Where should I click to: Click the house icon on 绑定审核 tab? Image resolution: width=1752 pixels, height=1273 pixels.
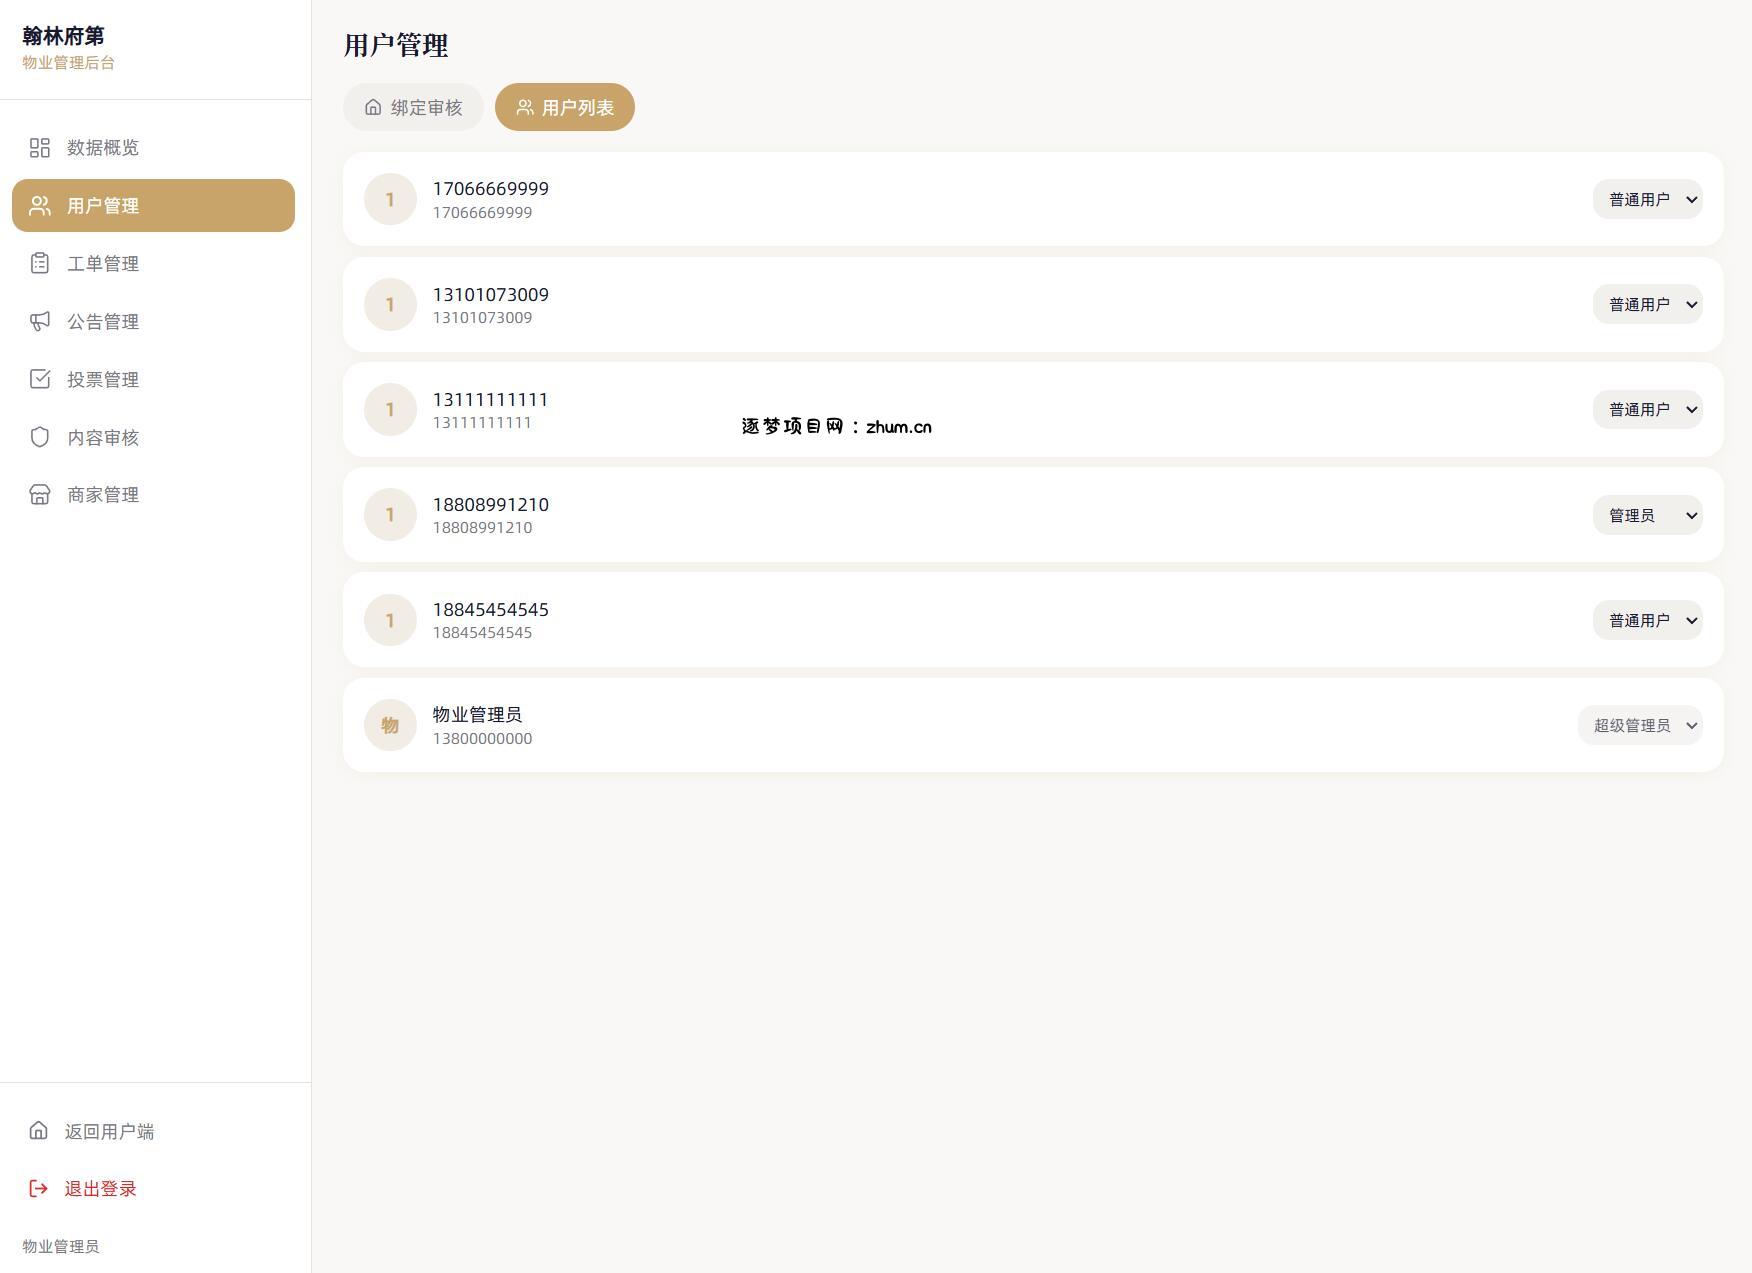point(373,107)
